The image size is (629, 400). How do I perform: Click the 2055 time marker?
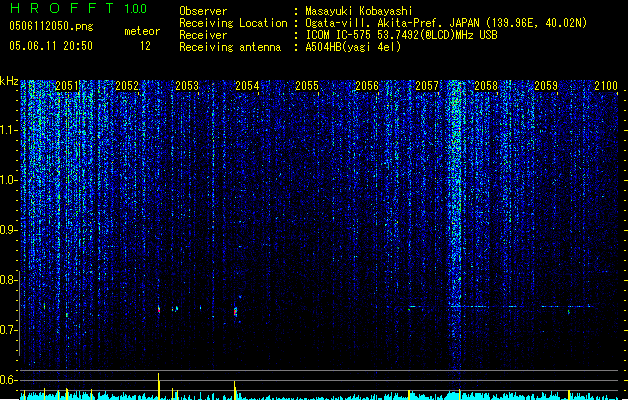click(307, 86)
